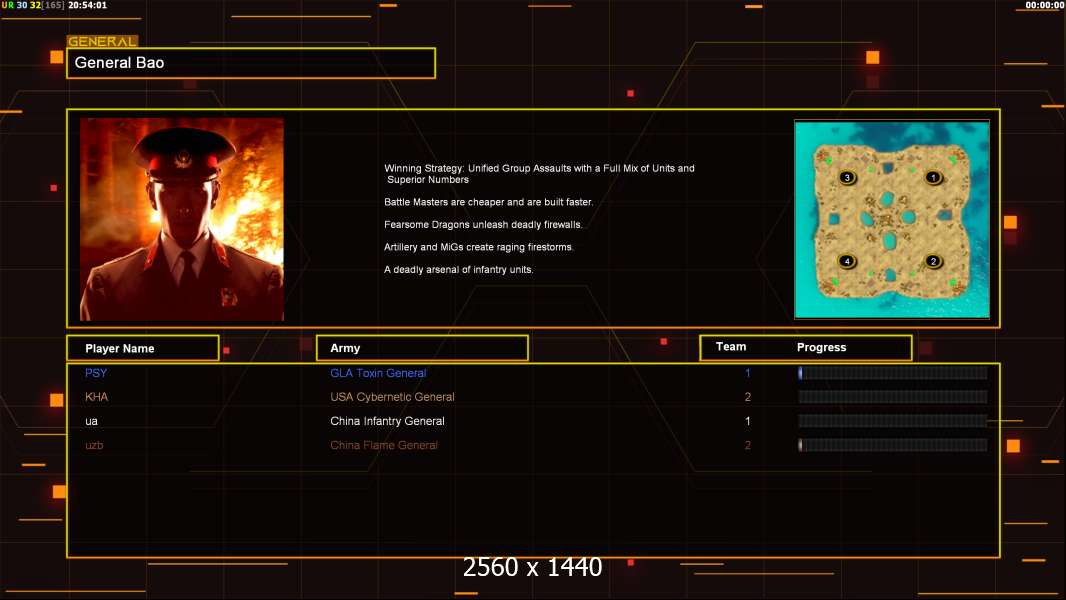Image resolution: width=1066 pixels, height=600 pixels.
Task: Click the Team column header label
Action: point(731,347)
